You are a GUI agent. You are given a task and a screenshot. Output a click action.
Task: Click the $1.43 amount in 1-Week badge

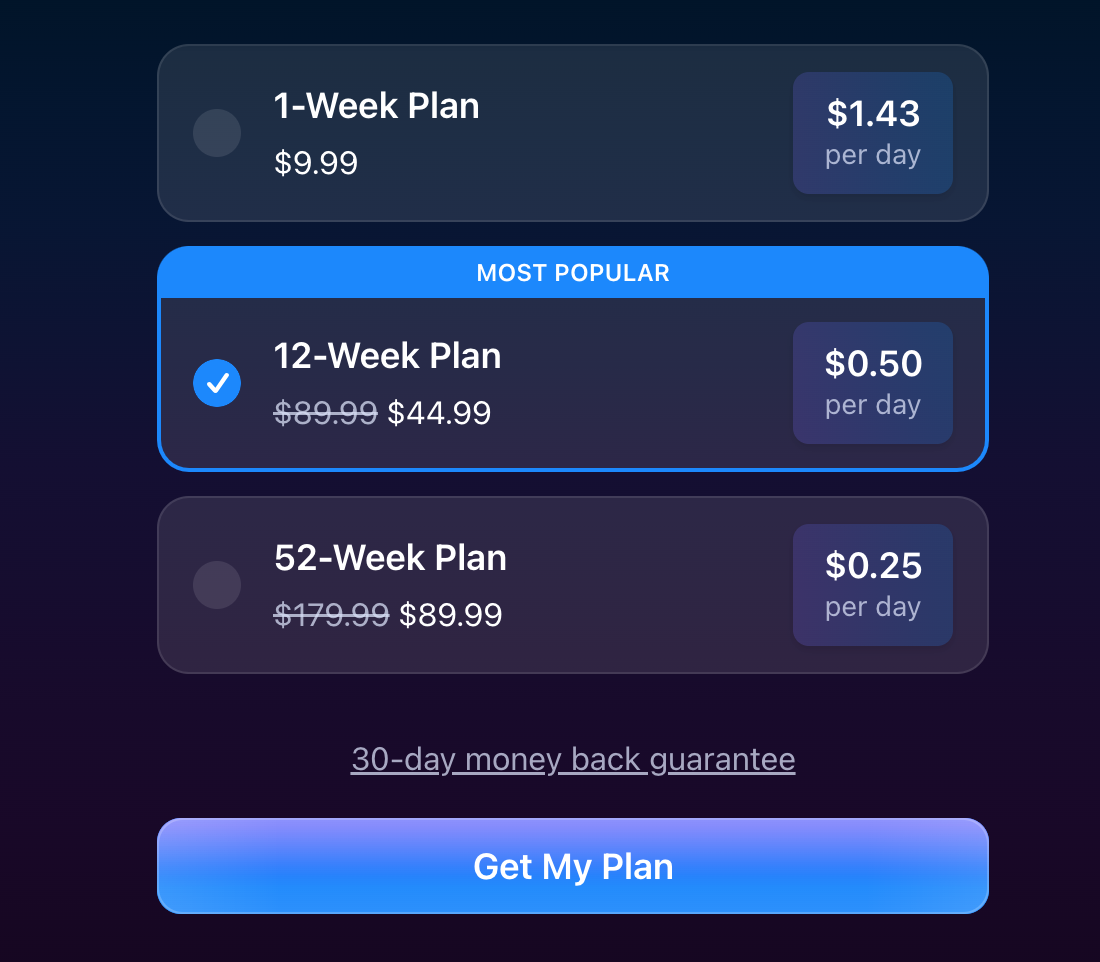click(x=873, y=114)
